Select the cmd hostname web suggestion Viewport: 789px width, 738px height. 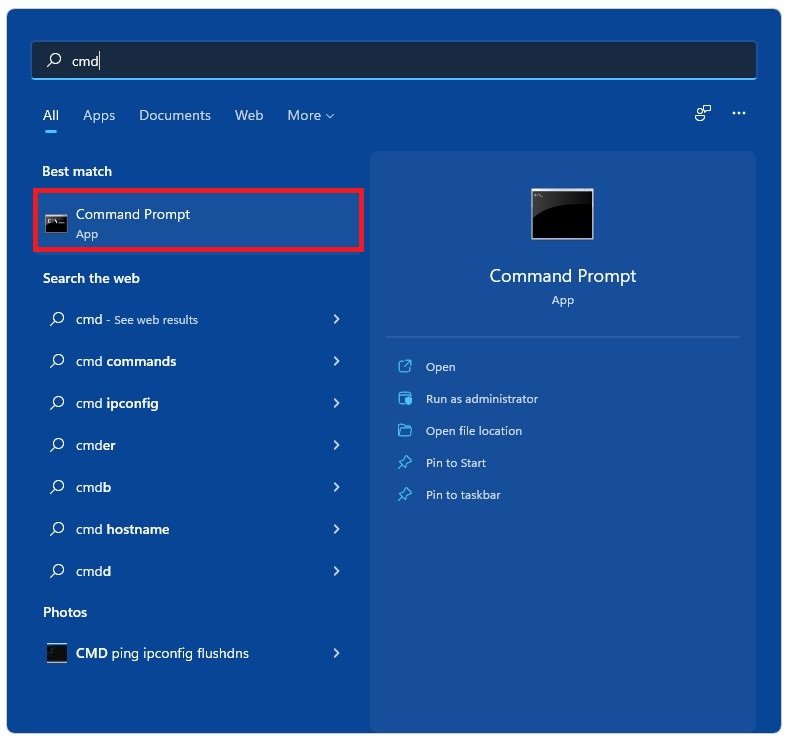(x=122, y=529)
